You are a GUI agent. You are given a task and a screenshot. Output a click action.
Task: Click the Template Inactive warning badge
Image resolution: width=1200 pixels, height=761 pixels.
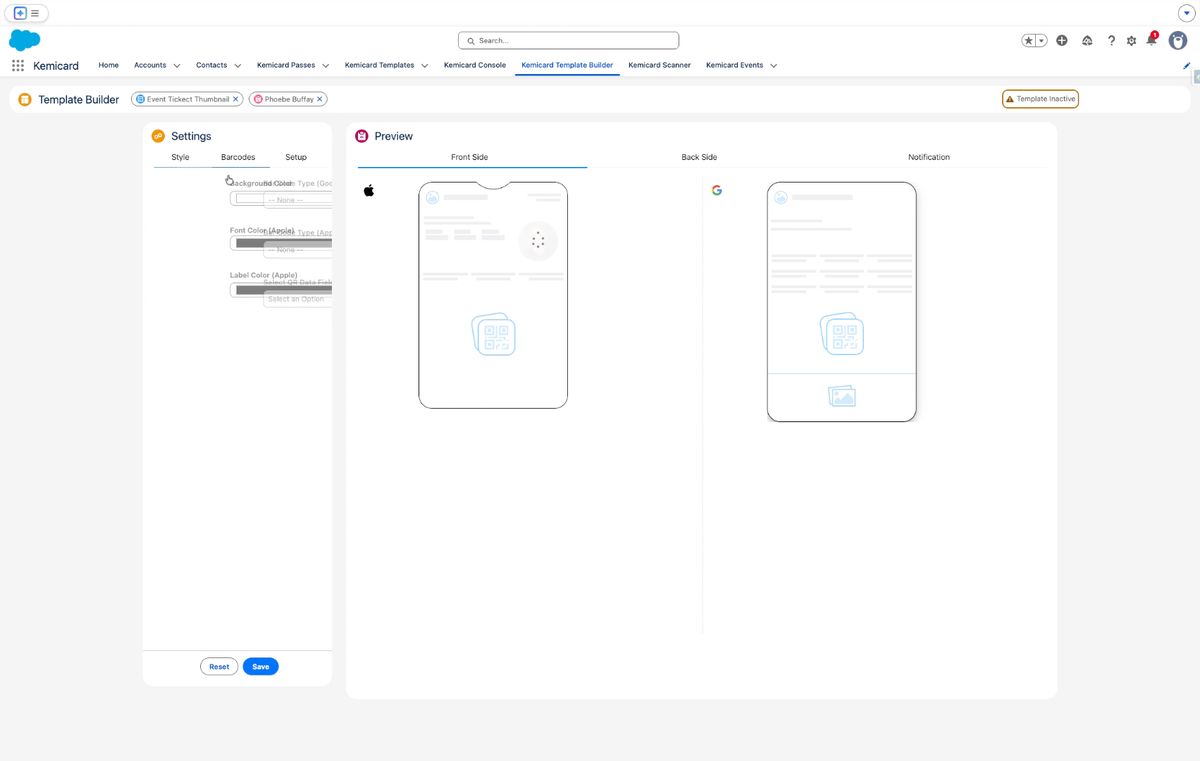click(1040, 99)
